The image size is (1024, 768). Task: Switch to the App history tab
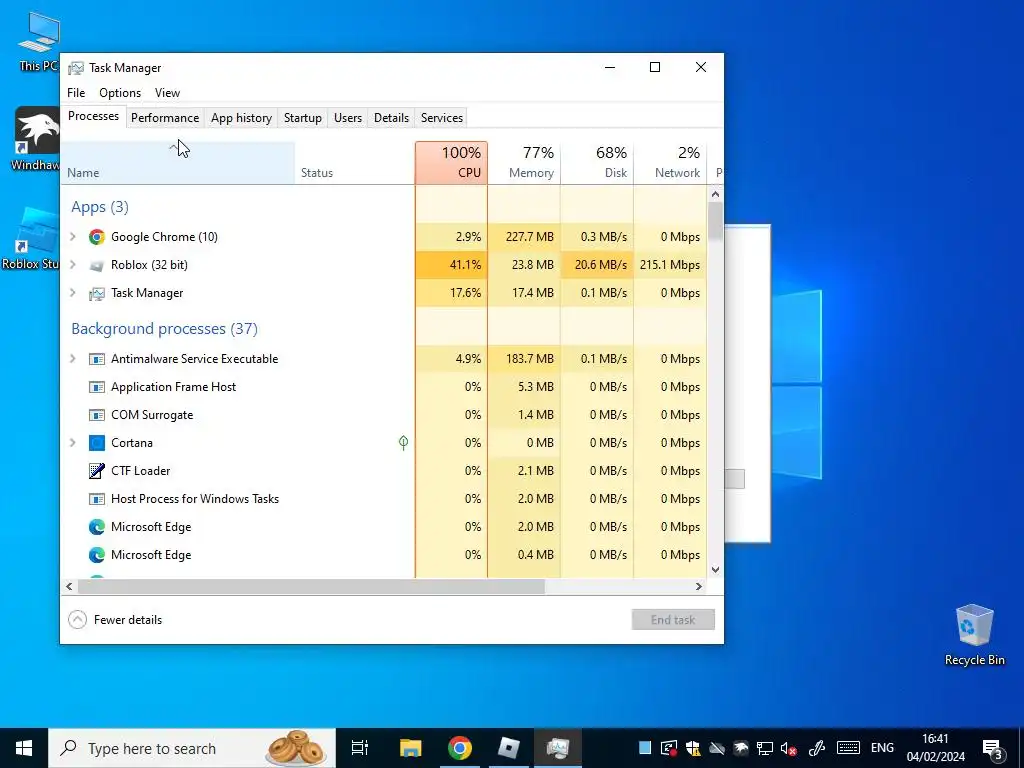click(242, 118)
